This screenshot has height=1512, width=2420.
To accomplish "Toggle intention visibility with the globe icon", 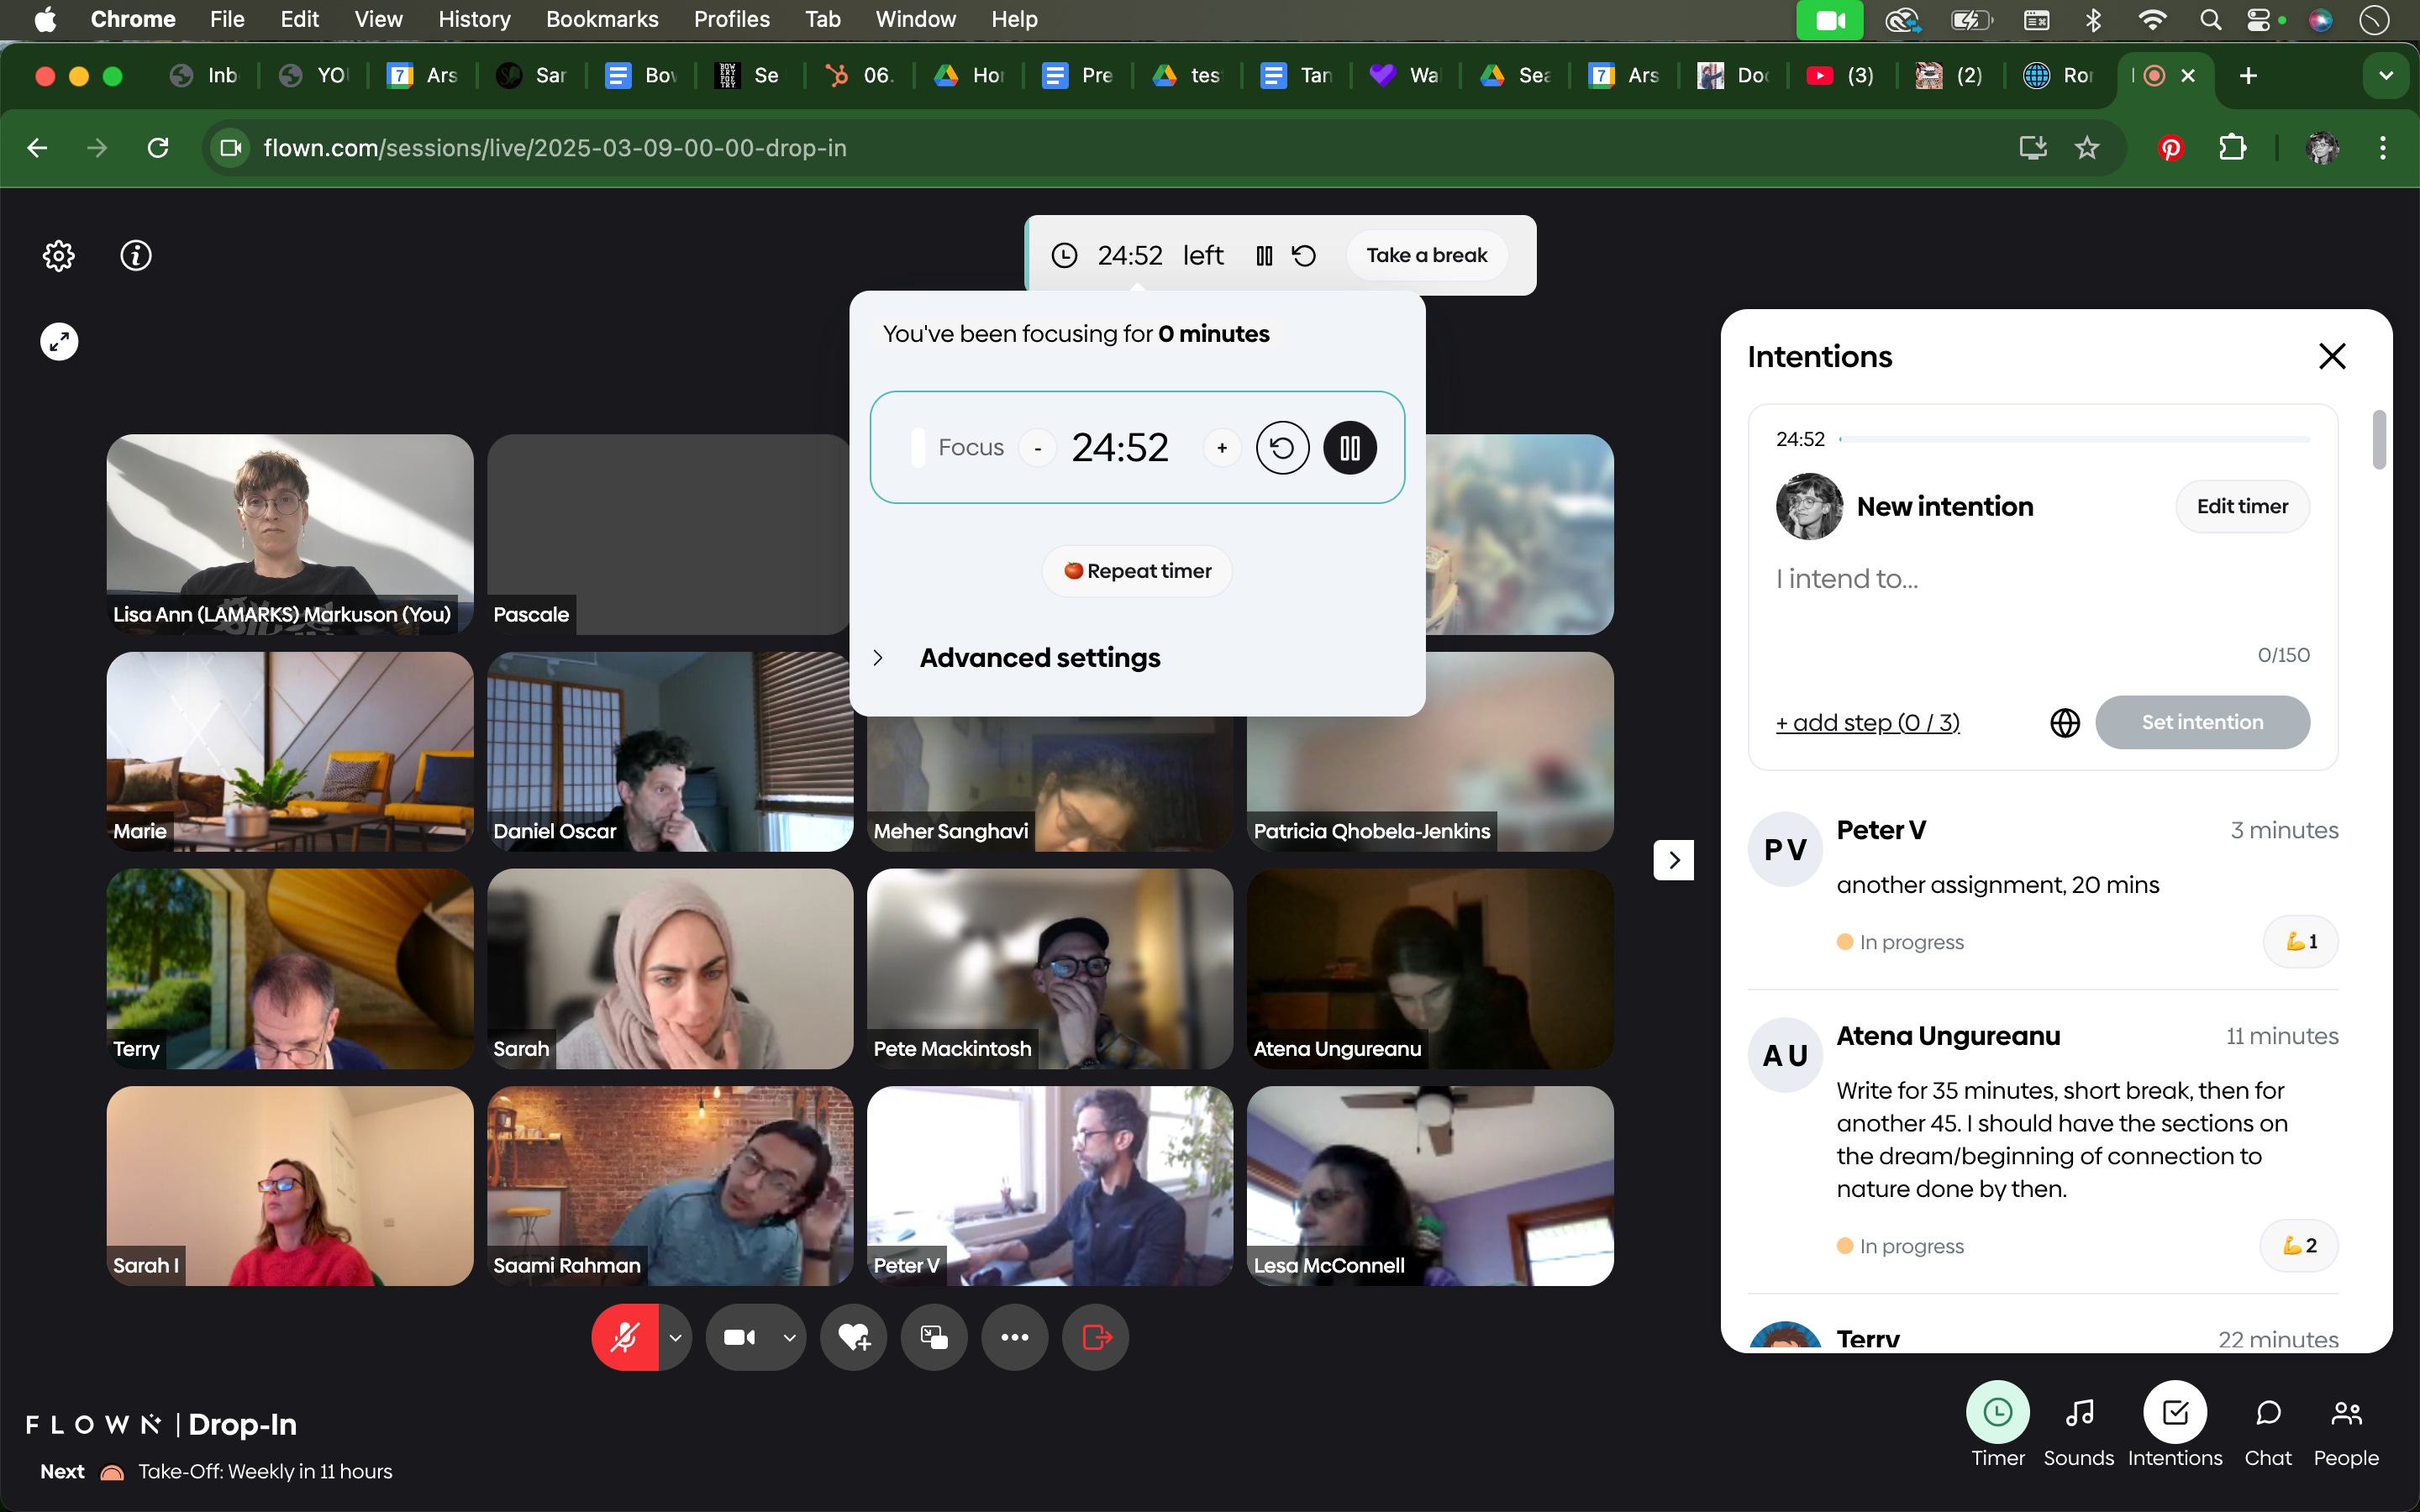I will 2064,722.
